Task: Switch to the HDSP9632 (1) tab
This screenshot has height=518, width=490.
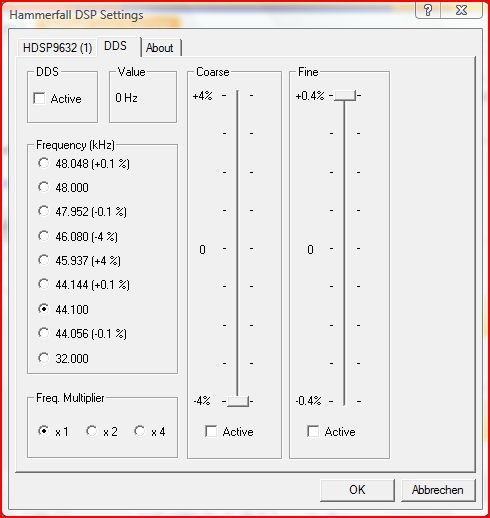Action: [x=58, y=48]
